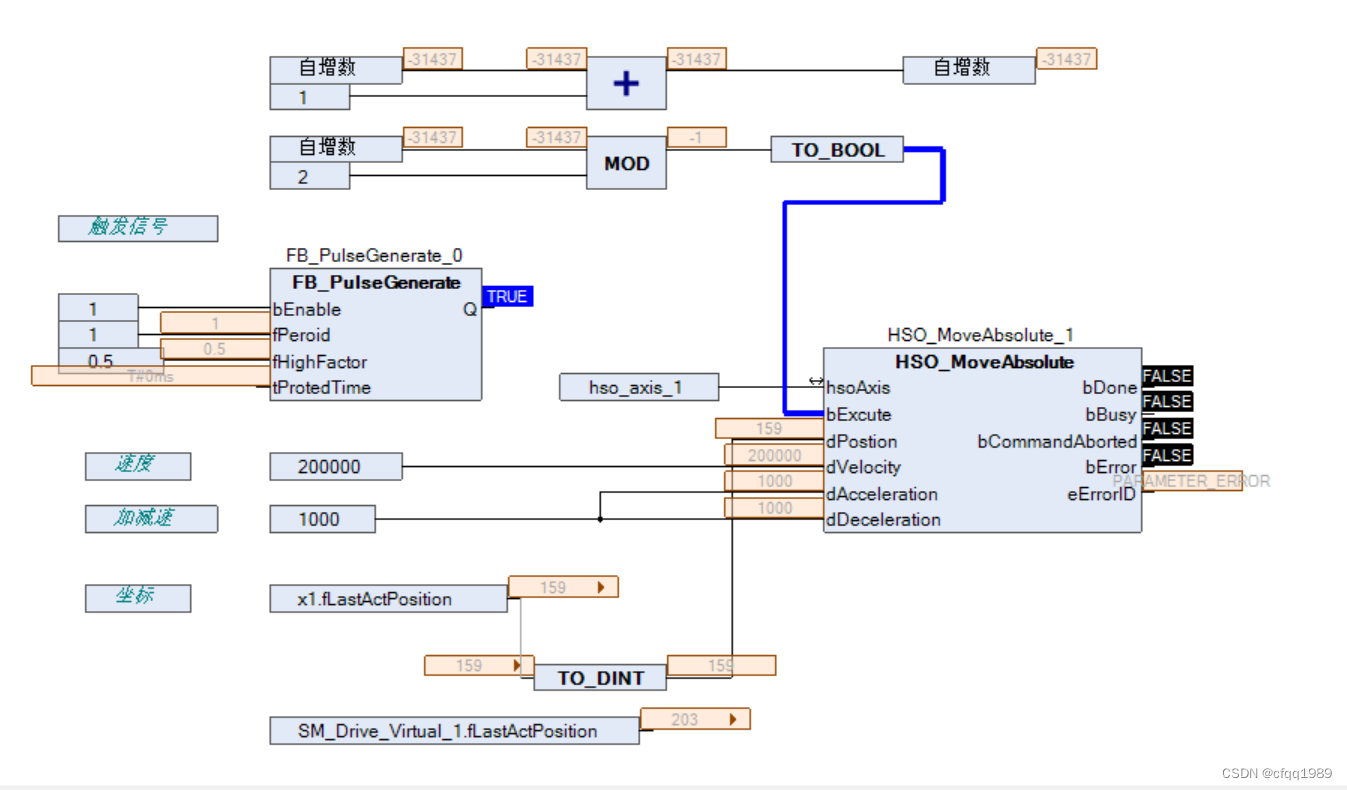The height and width of the screenshot is (790, 1347).
Task: Select the 200000 velocity input box
Action: tap(335, 466)
